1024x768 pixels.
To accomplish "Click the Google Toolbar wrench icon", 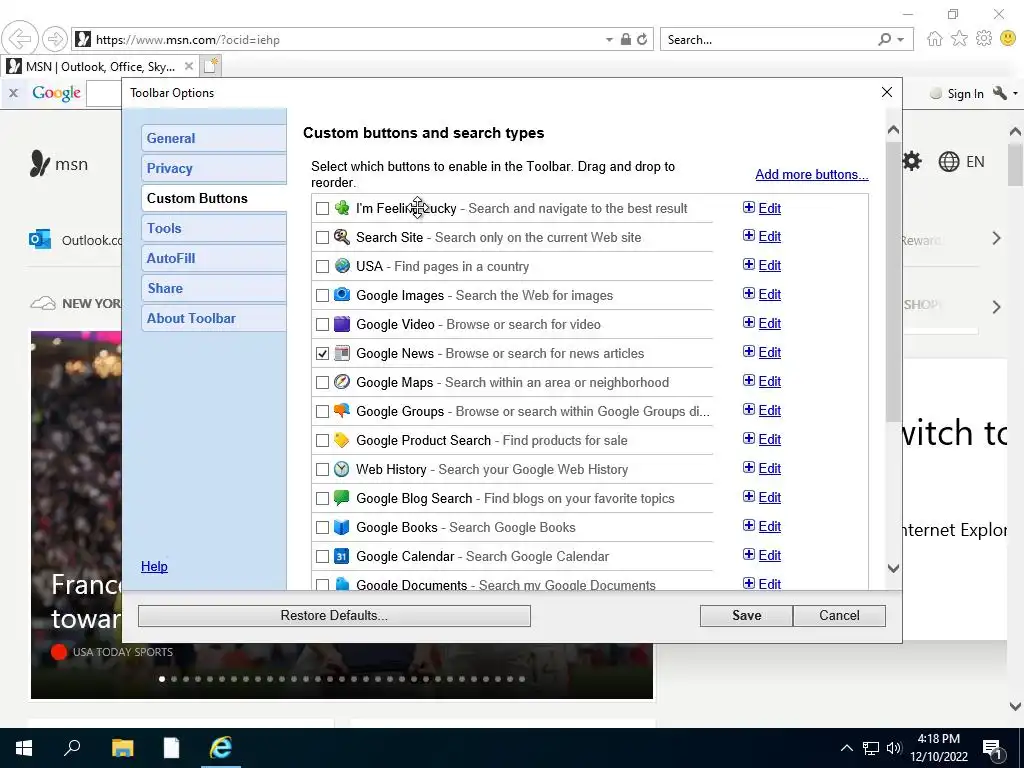I will pyautogui.click(x=1000, y=93).
